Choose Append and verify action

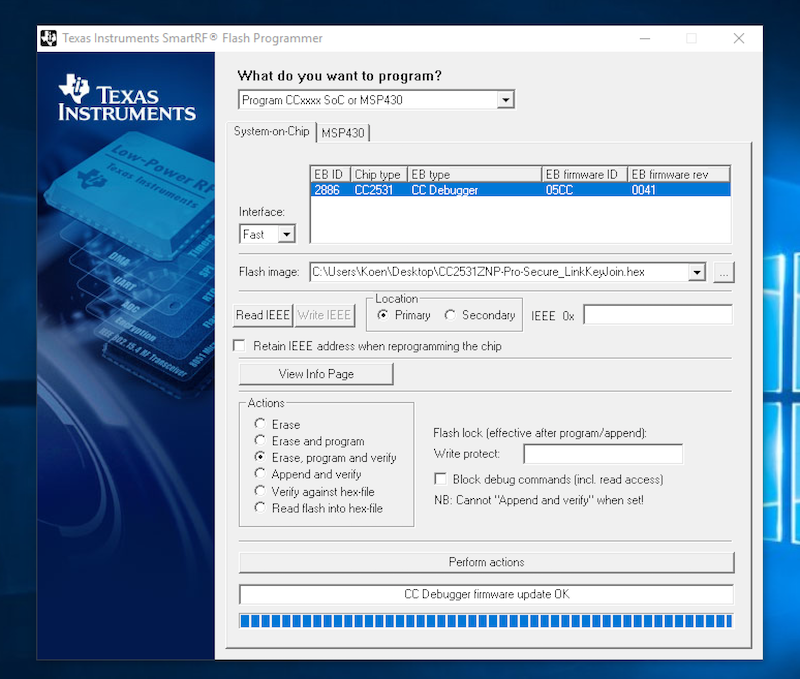pos(261,474)
